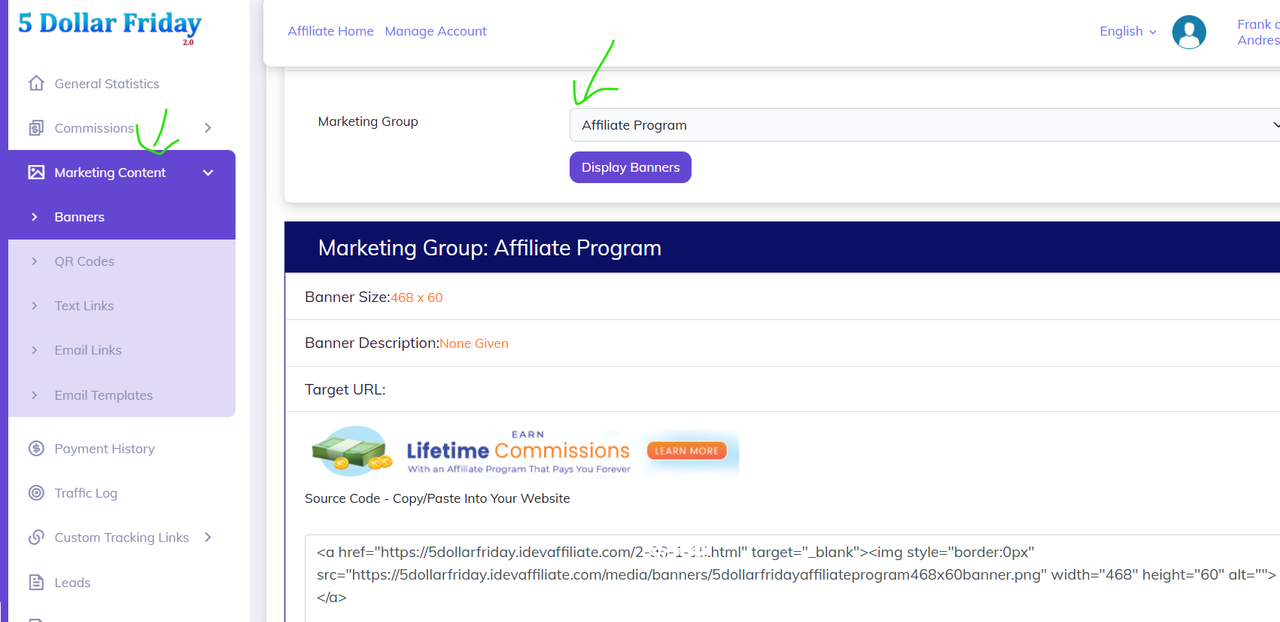Select Banners submenu item
Viewport: 1280px width, 622px height.
79,217
